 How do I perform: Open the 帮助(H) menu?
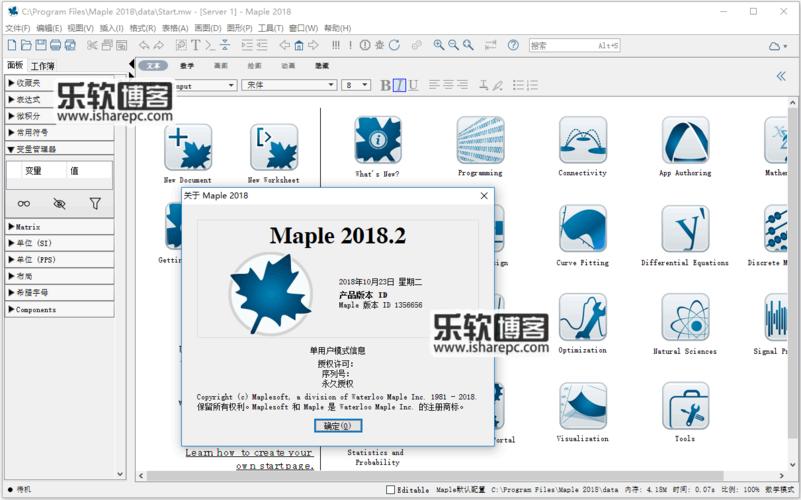point(338,28)
